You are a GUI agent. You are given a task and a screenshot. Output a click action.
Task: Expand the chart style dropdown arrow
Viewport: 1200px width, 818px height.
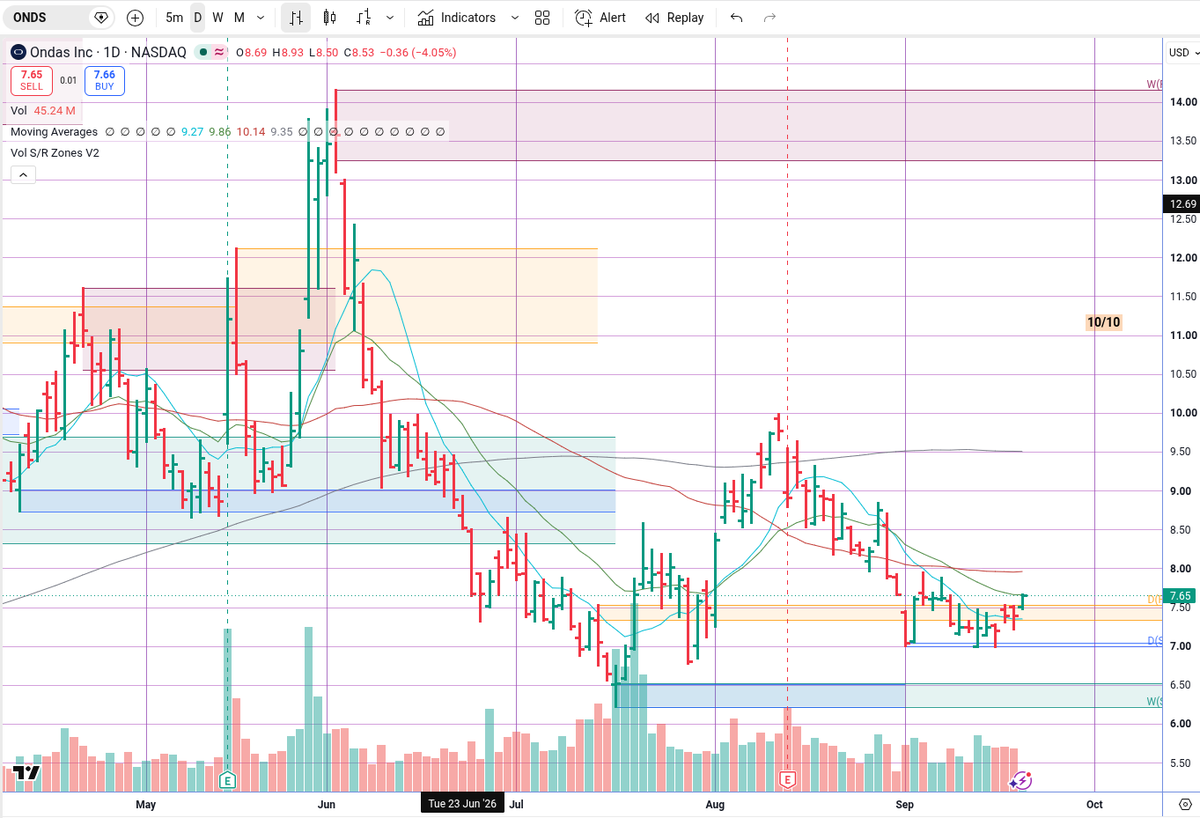pyautogui.click(x=389, y=17)
